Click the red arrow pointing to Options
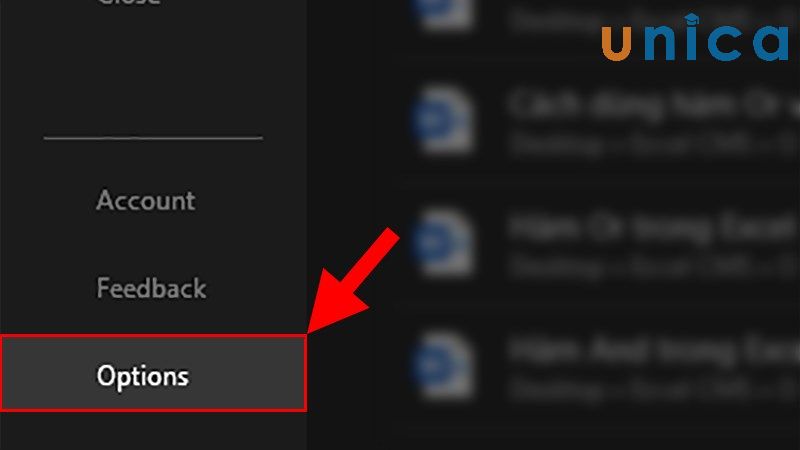 [353, 280]
